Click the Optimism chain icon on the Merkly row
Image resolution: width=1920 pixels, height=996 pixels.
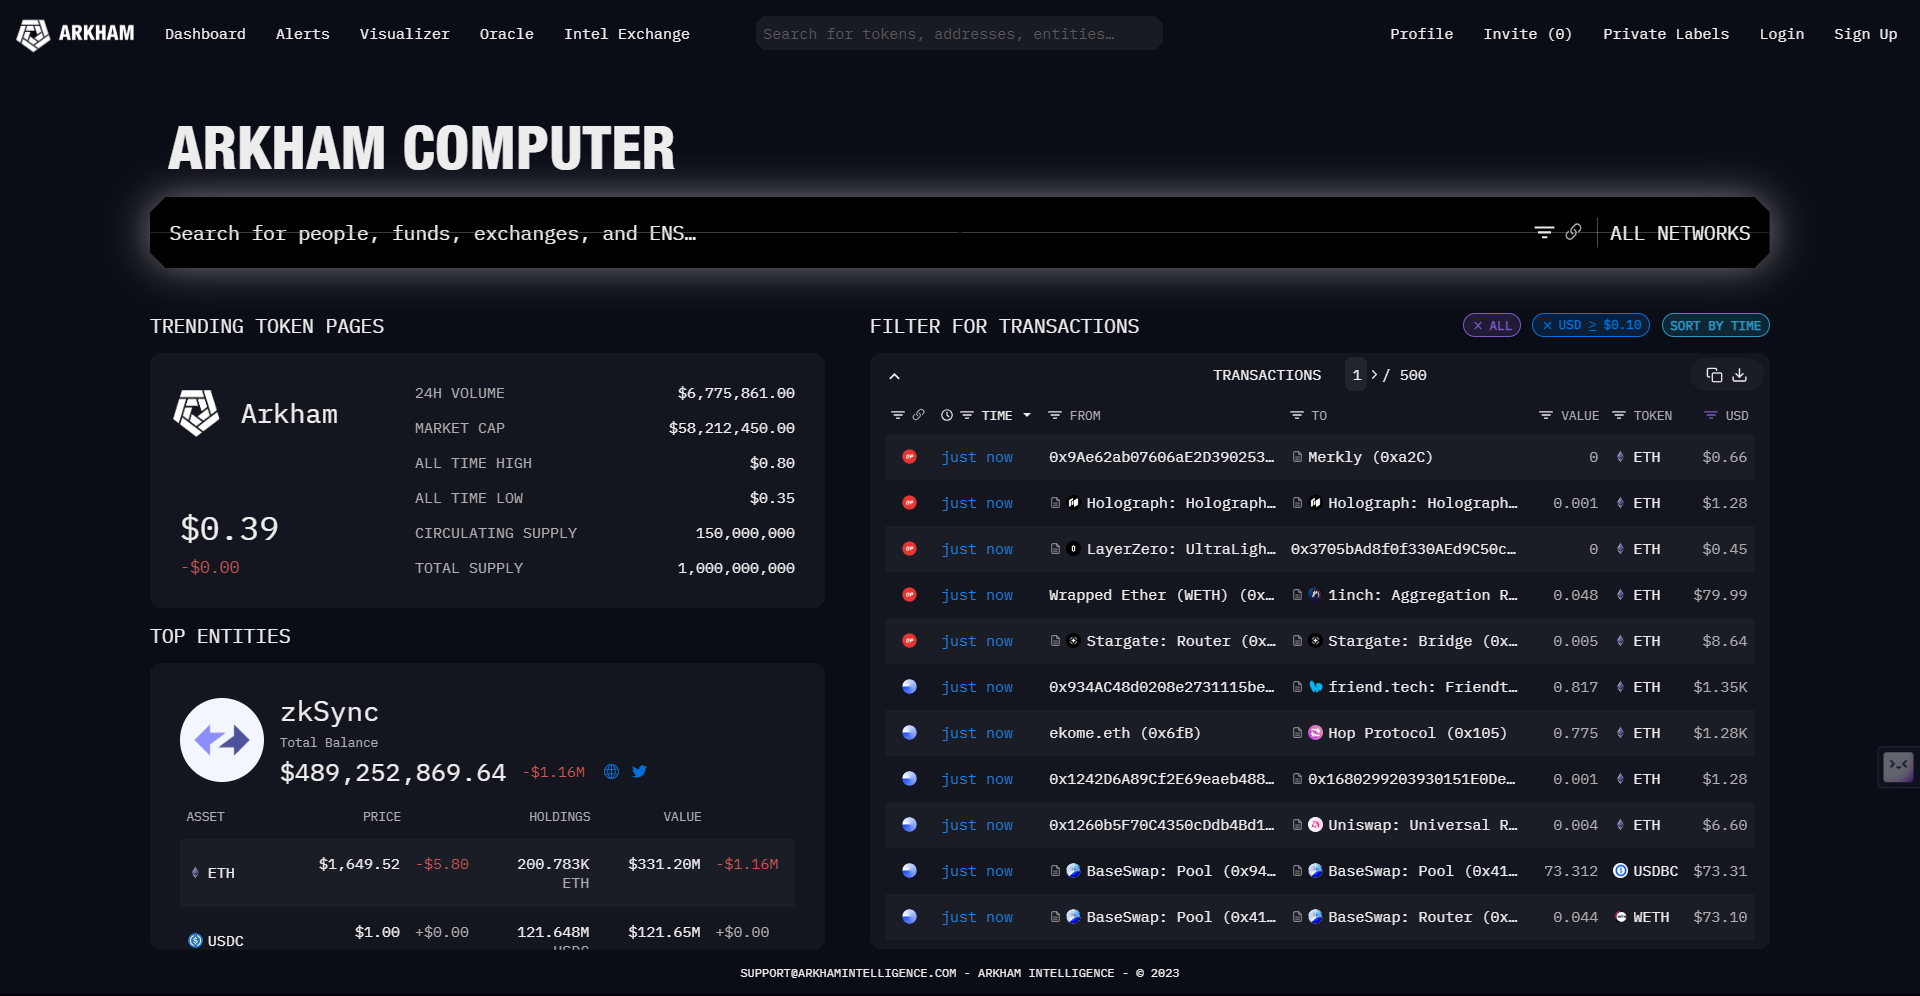pos(909,457)
